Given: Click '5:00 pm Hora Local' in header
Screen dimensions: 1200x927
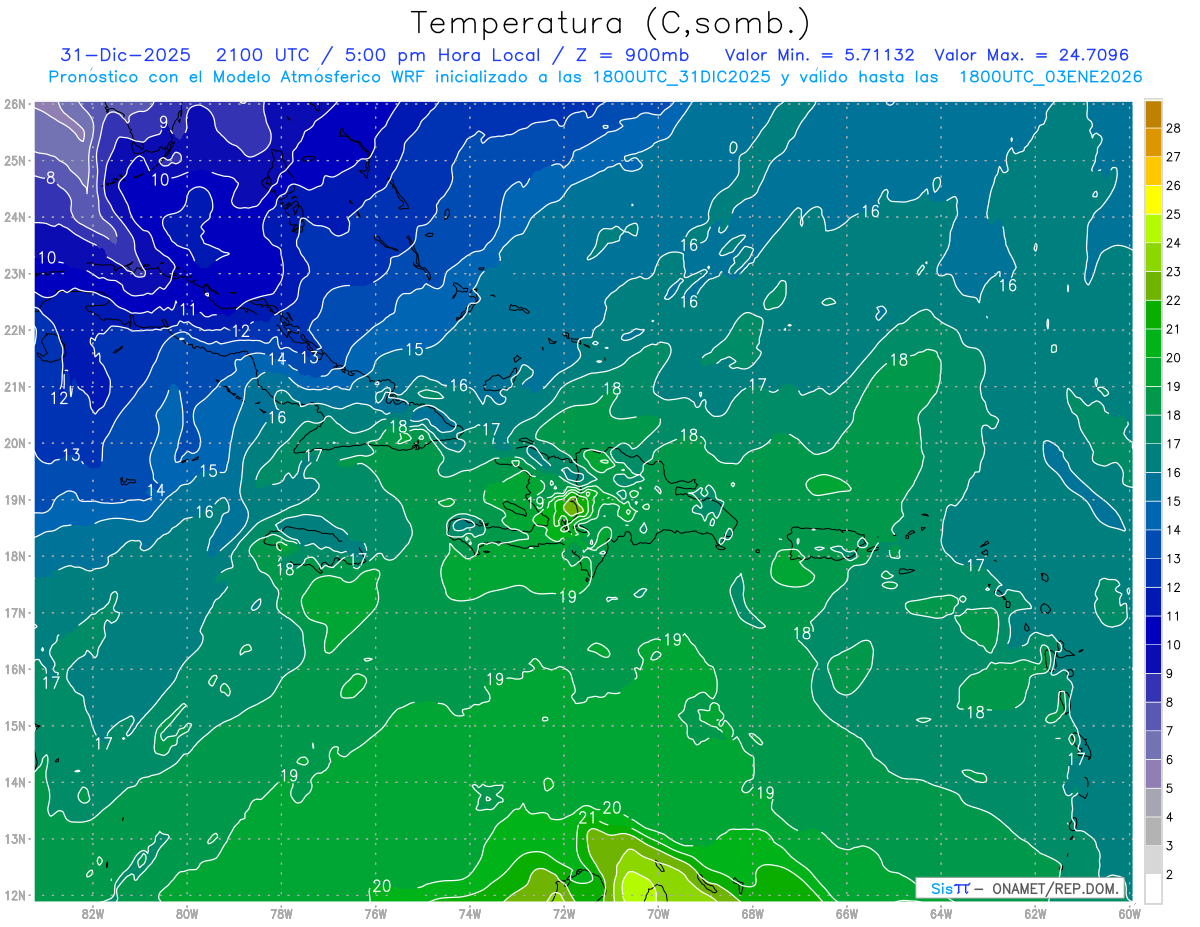Looking at the screenshot, I should (444, 55).
